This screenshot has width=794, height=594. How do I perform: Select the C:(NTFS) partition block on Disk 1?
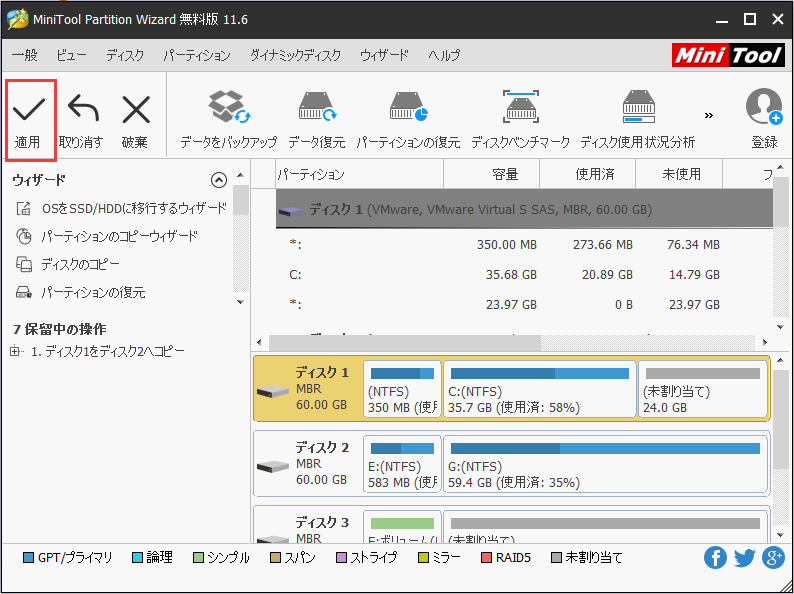coord(539,389)
